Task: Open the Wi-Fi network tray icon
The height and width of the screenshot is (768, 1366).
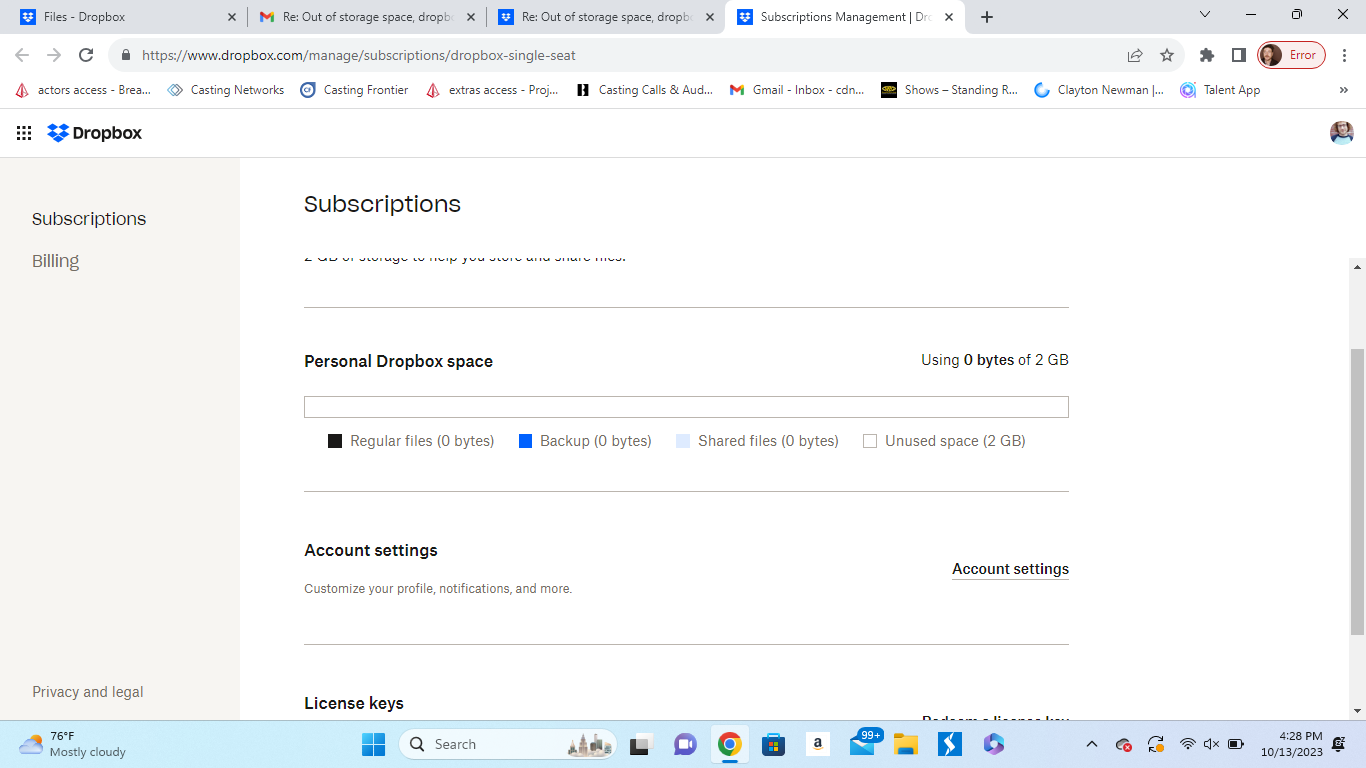Action: [x=1188, y=744]
